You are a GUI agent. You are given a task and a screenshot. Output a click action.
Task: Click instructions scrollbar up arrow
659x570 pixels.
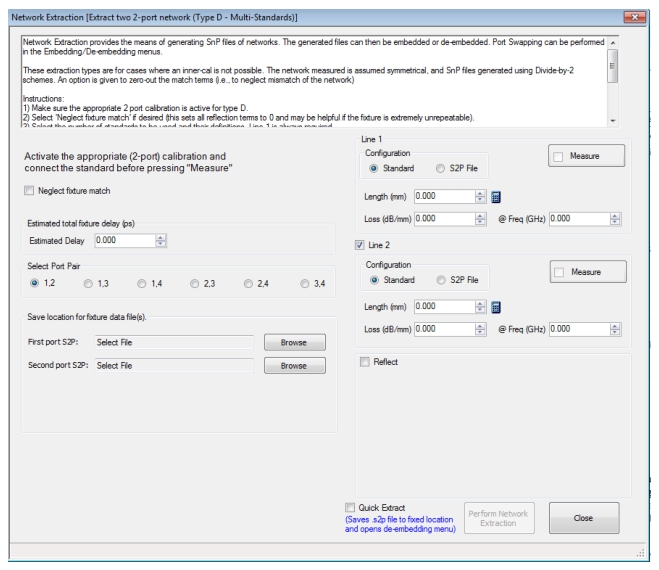(x=613, y=42)
